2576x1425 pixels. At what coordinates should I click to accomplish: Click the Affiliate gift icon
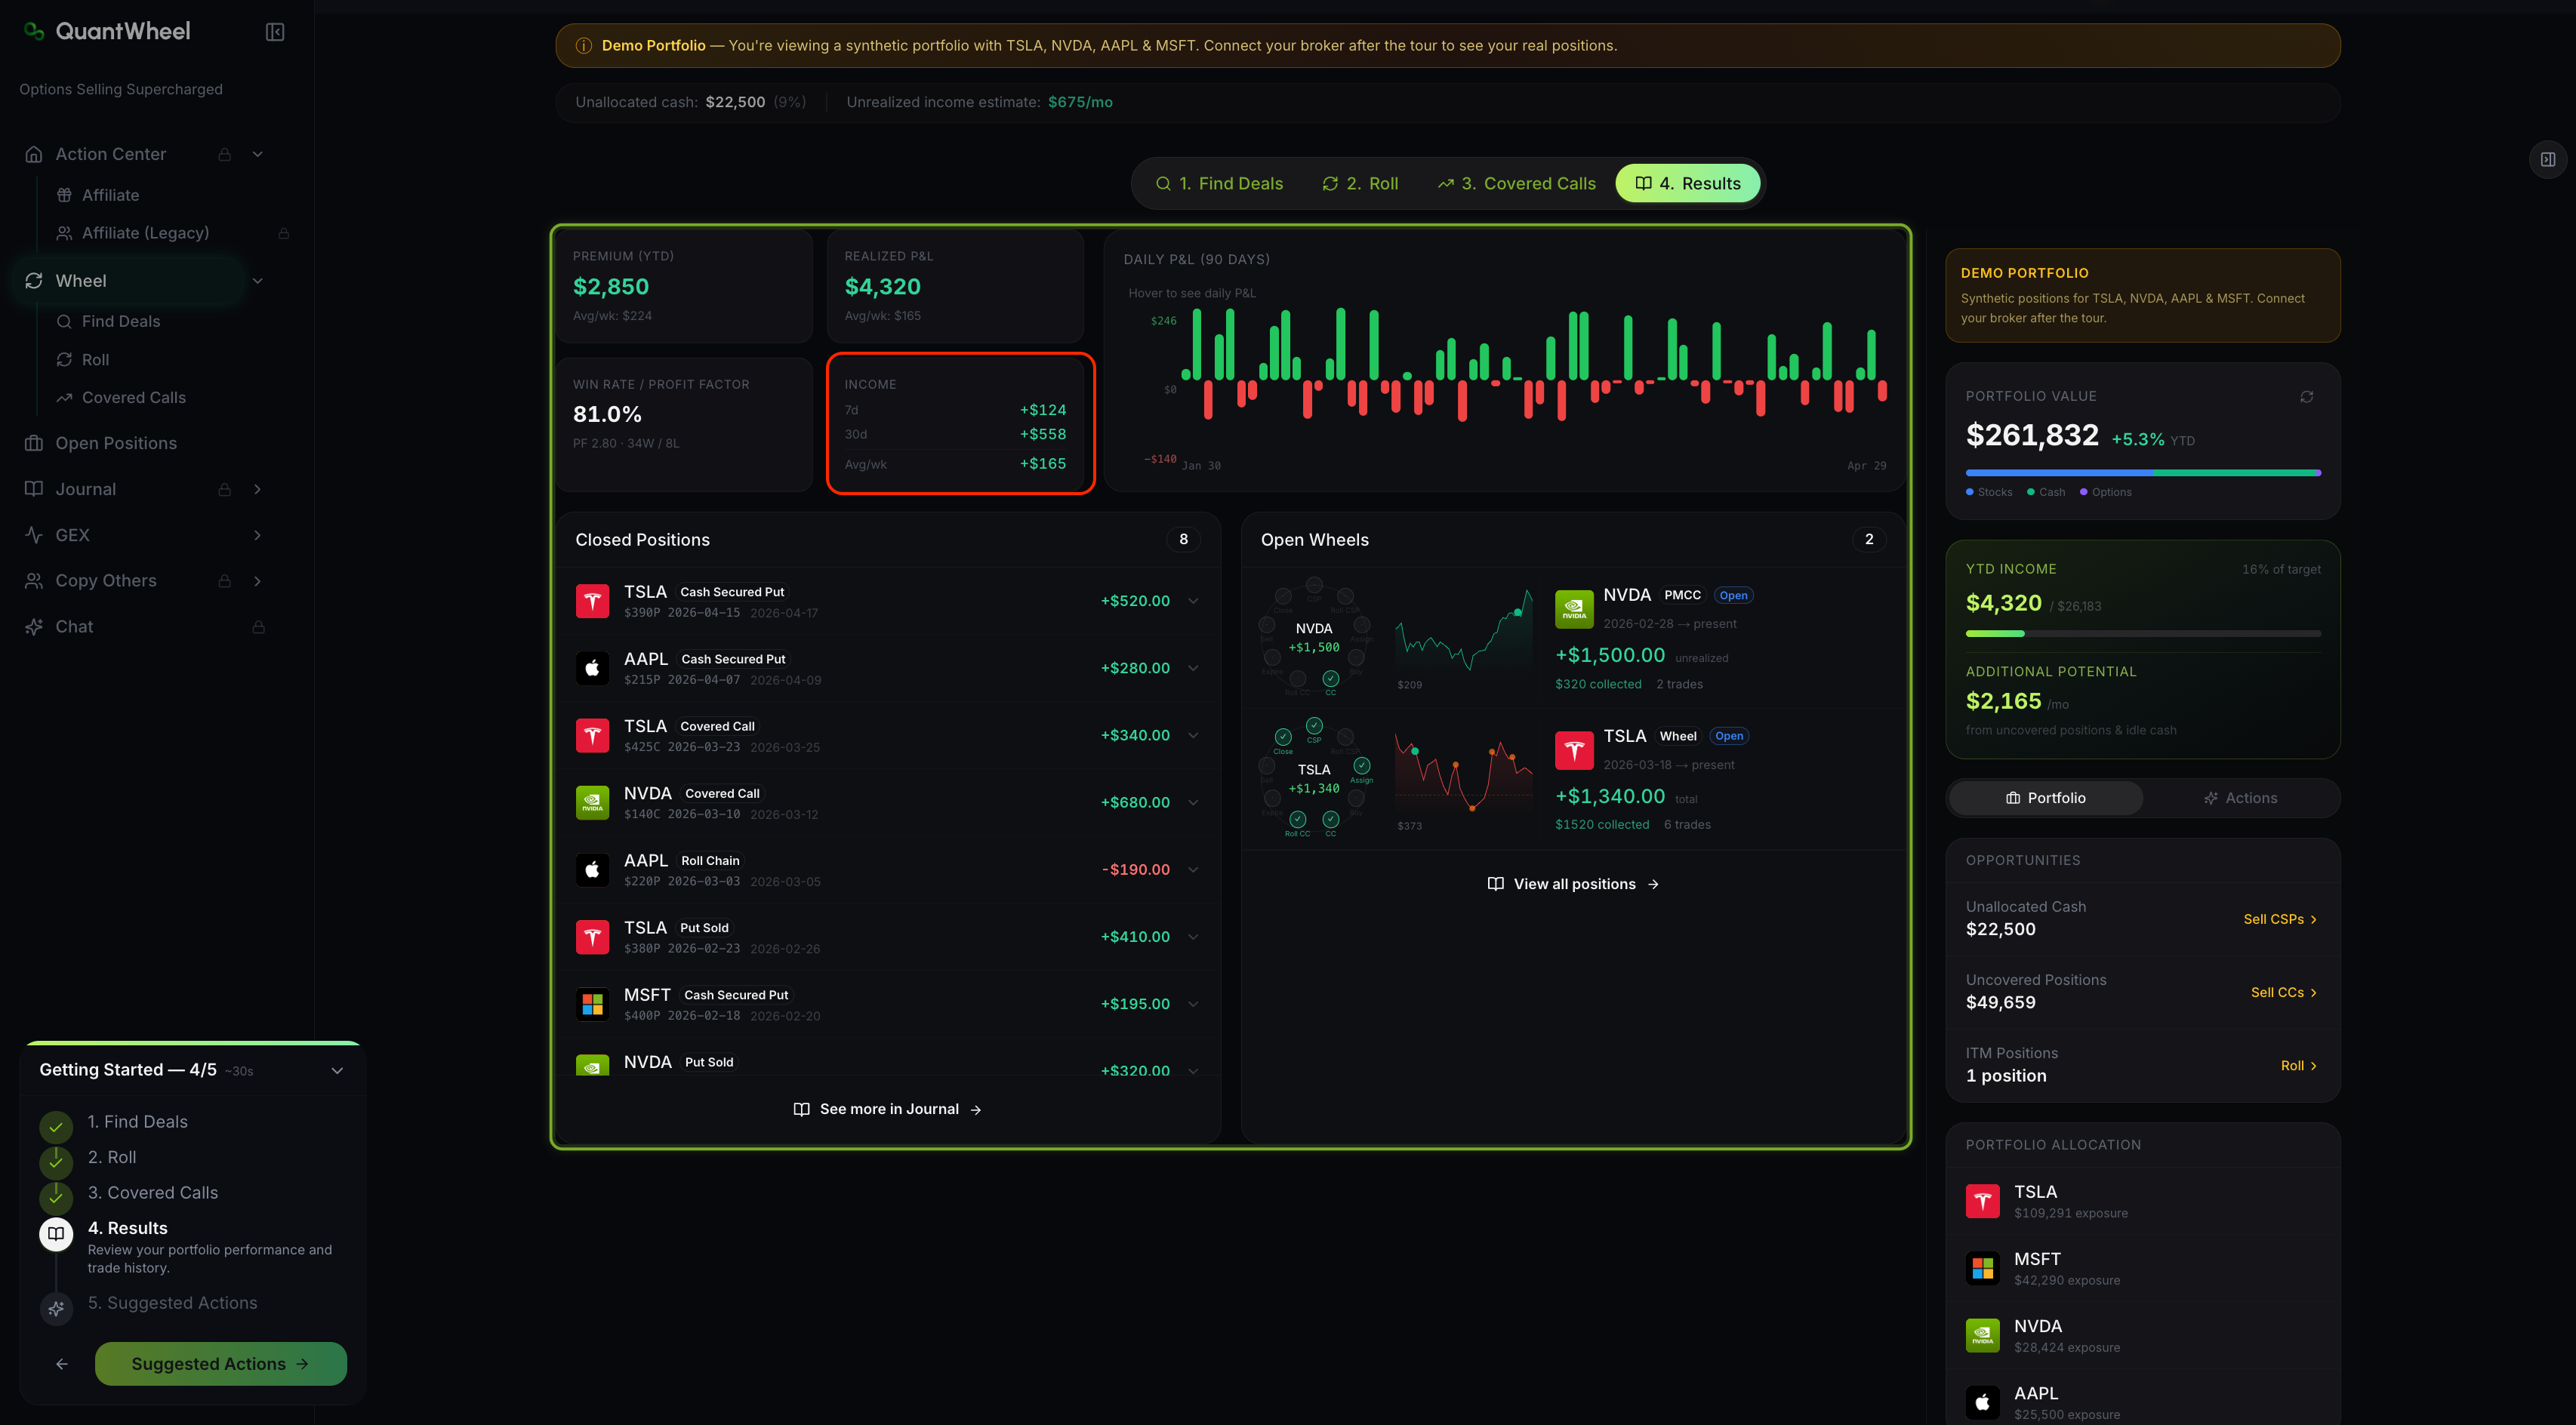click(x=64, y=195)
